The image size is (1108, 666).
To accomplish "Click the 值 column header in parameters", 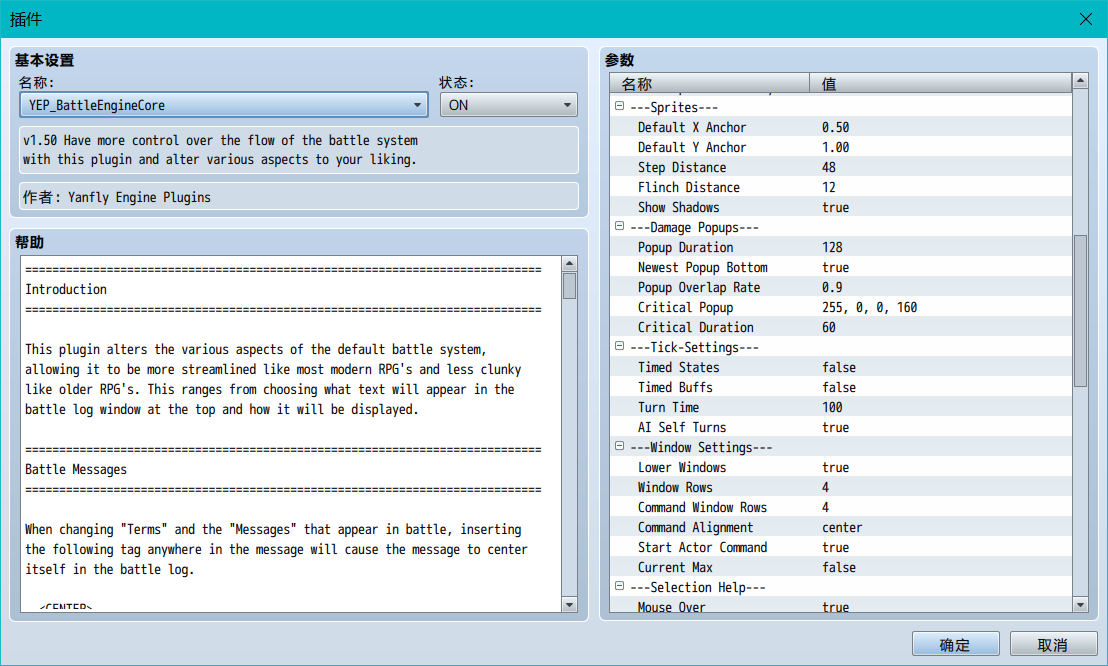I will click(941, 83).
